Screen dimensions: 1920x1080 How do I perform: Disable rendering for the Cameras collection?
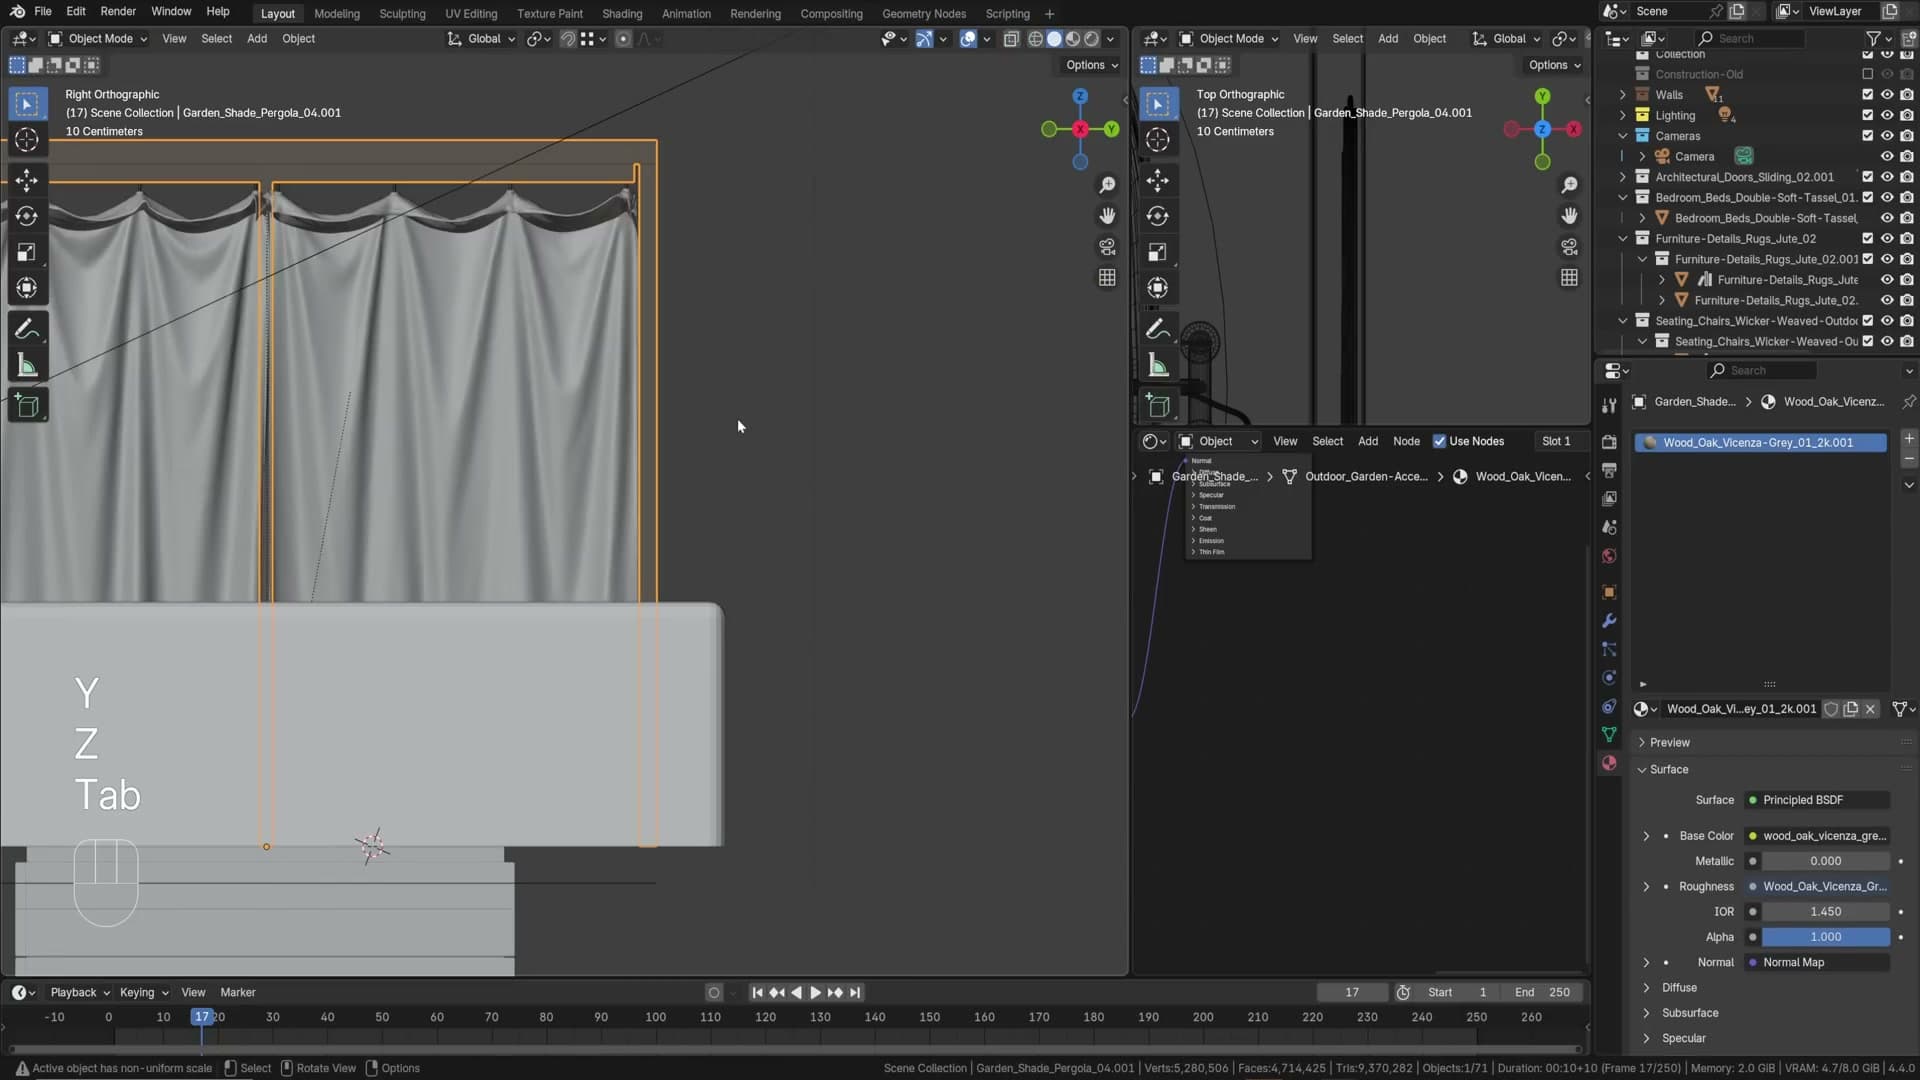[1907, 136]
